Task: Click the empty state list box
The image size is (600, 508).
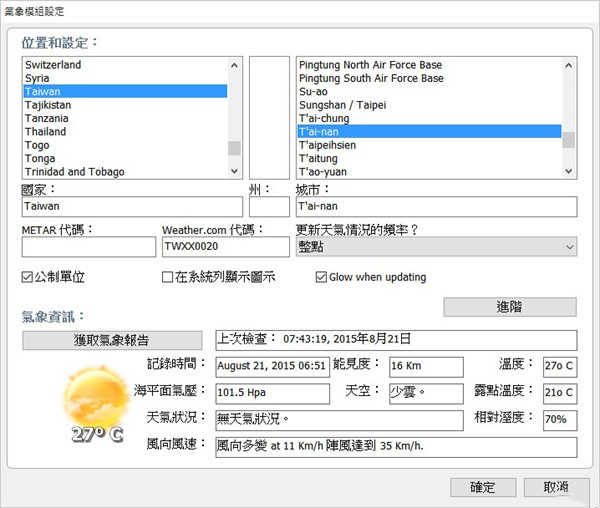Action: click(269, 118)
